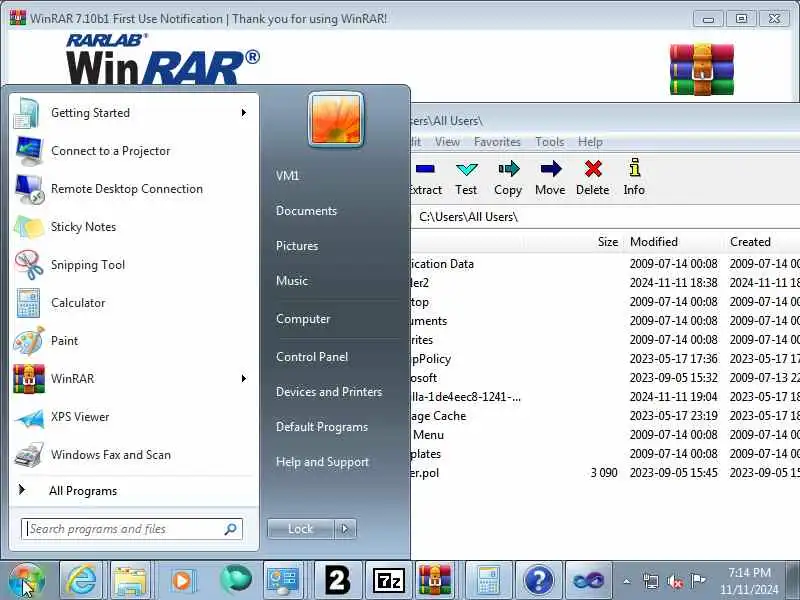Open Help and Support
Screen dimensions: 800x600
[322, 462]
